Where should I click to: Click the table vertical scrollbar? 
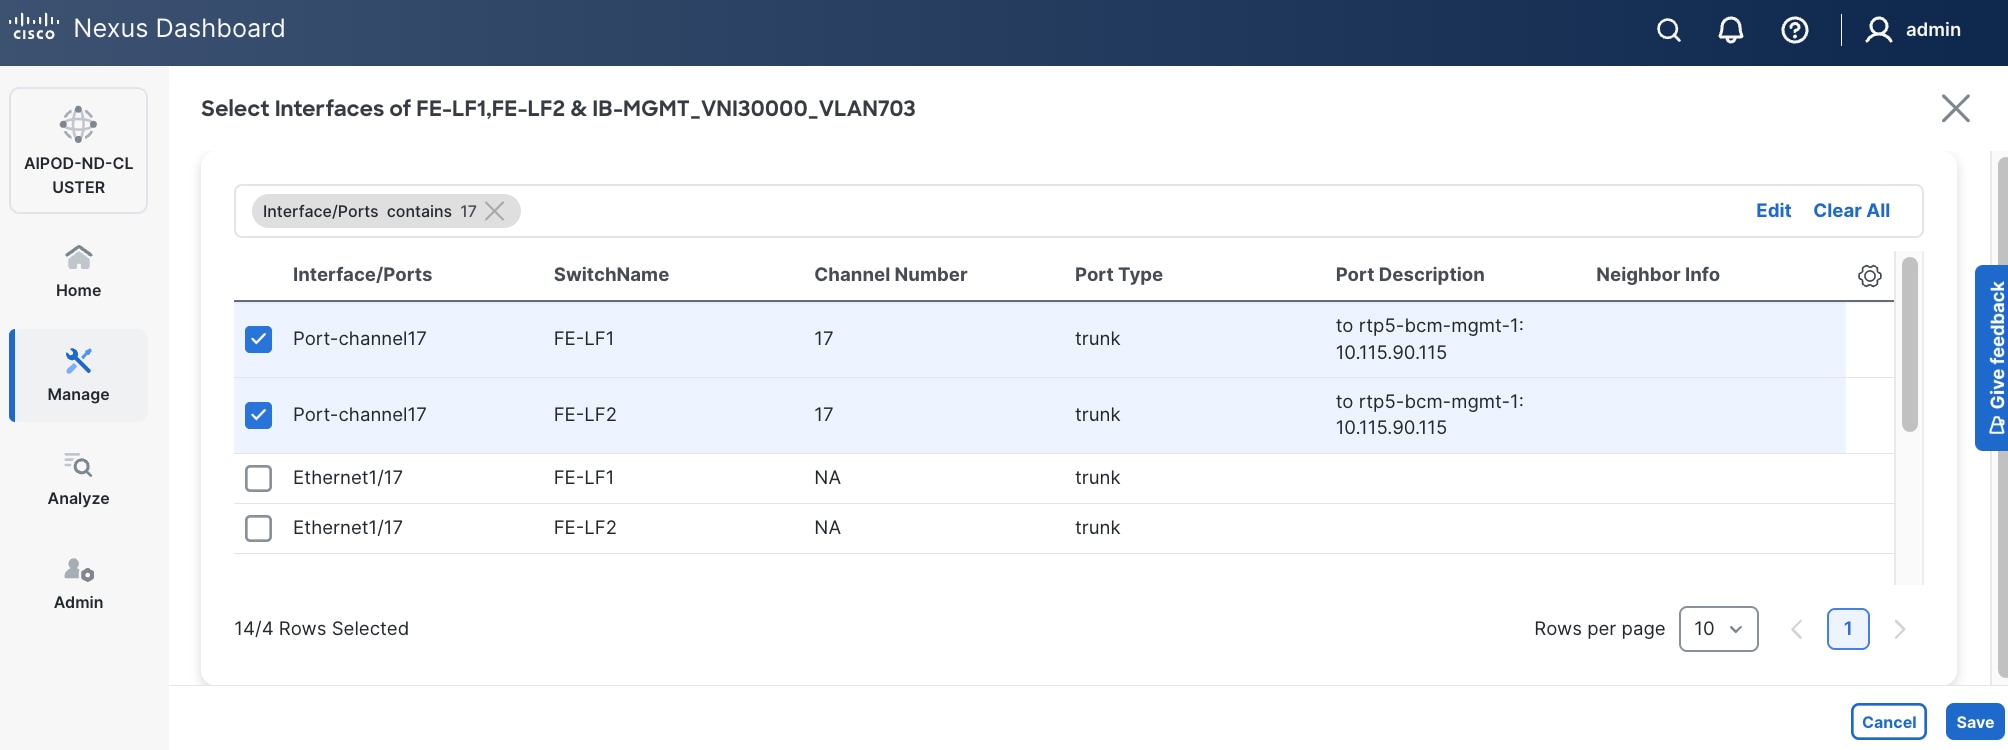click(1909, 345)
